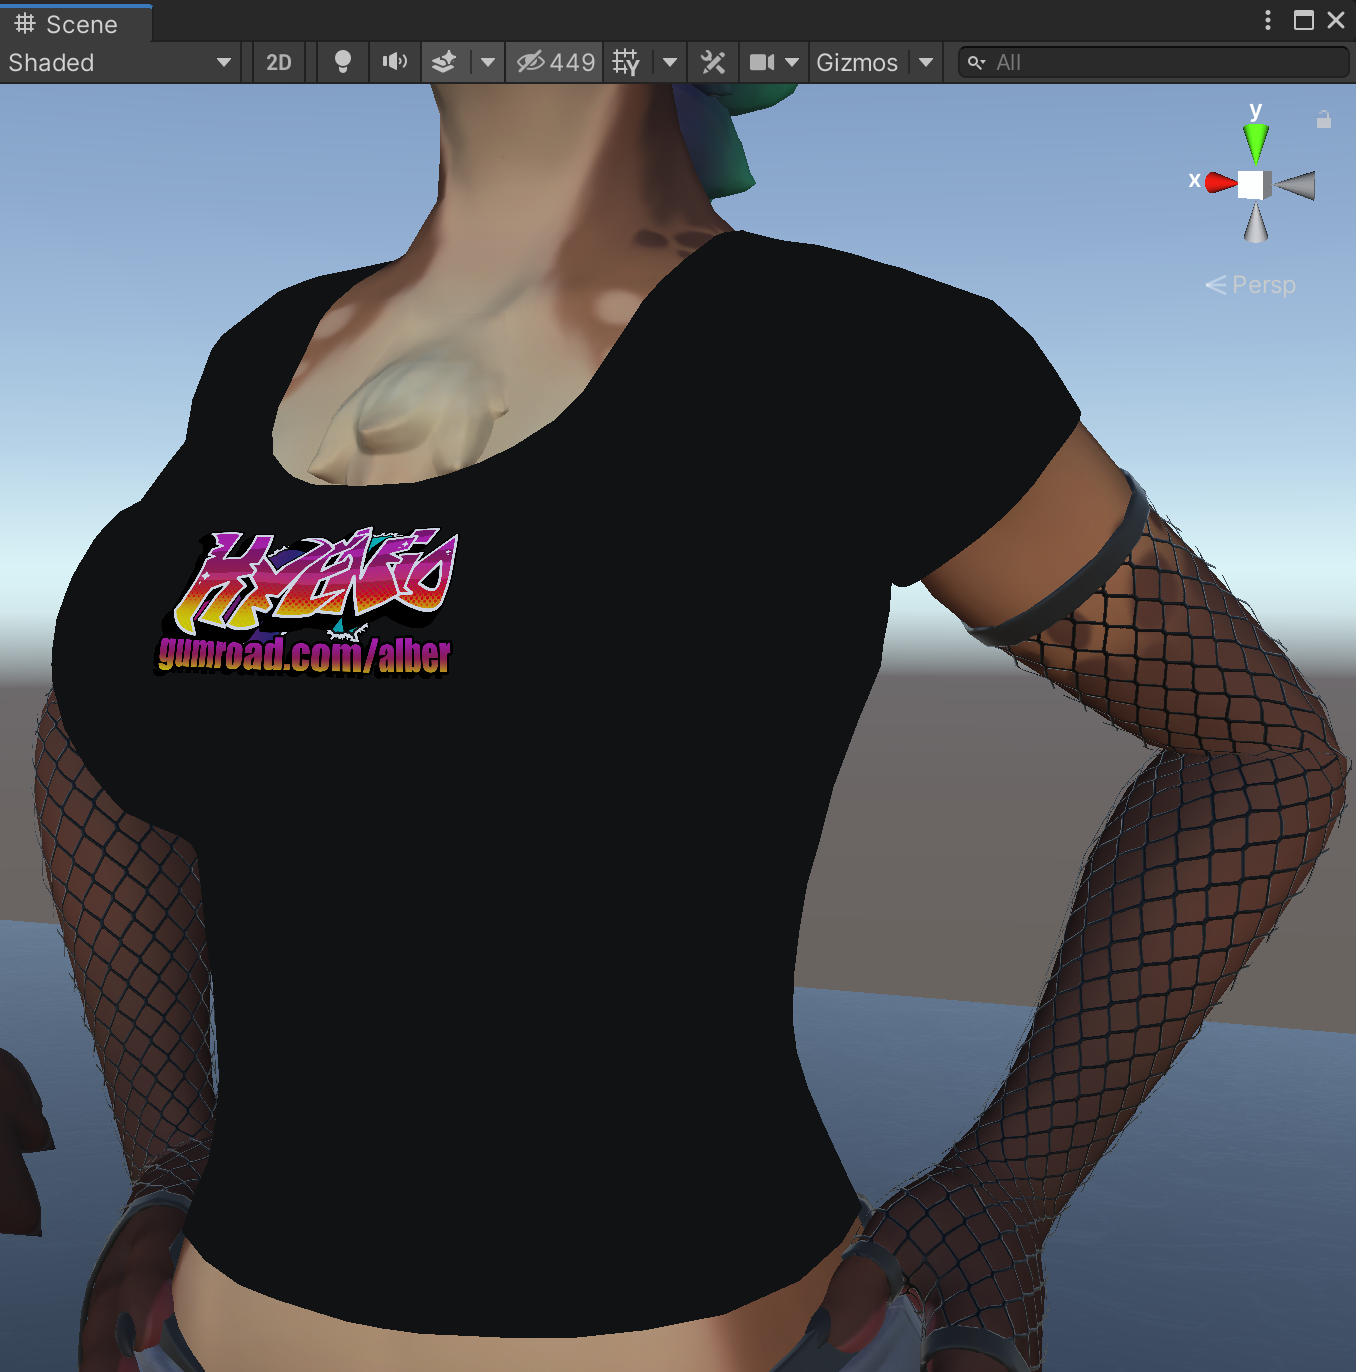Toggle Persp perspective projection label

(1251, 285)
